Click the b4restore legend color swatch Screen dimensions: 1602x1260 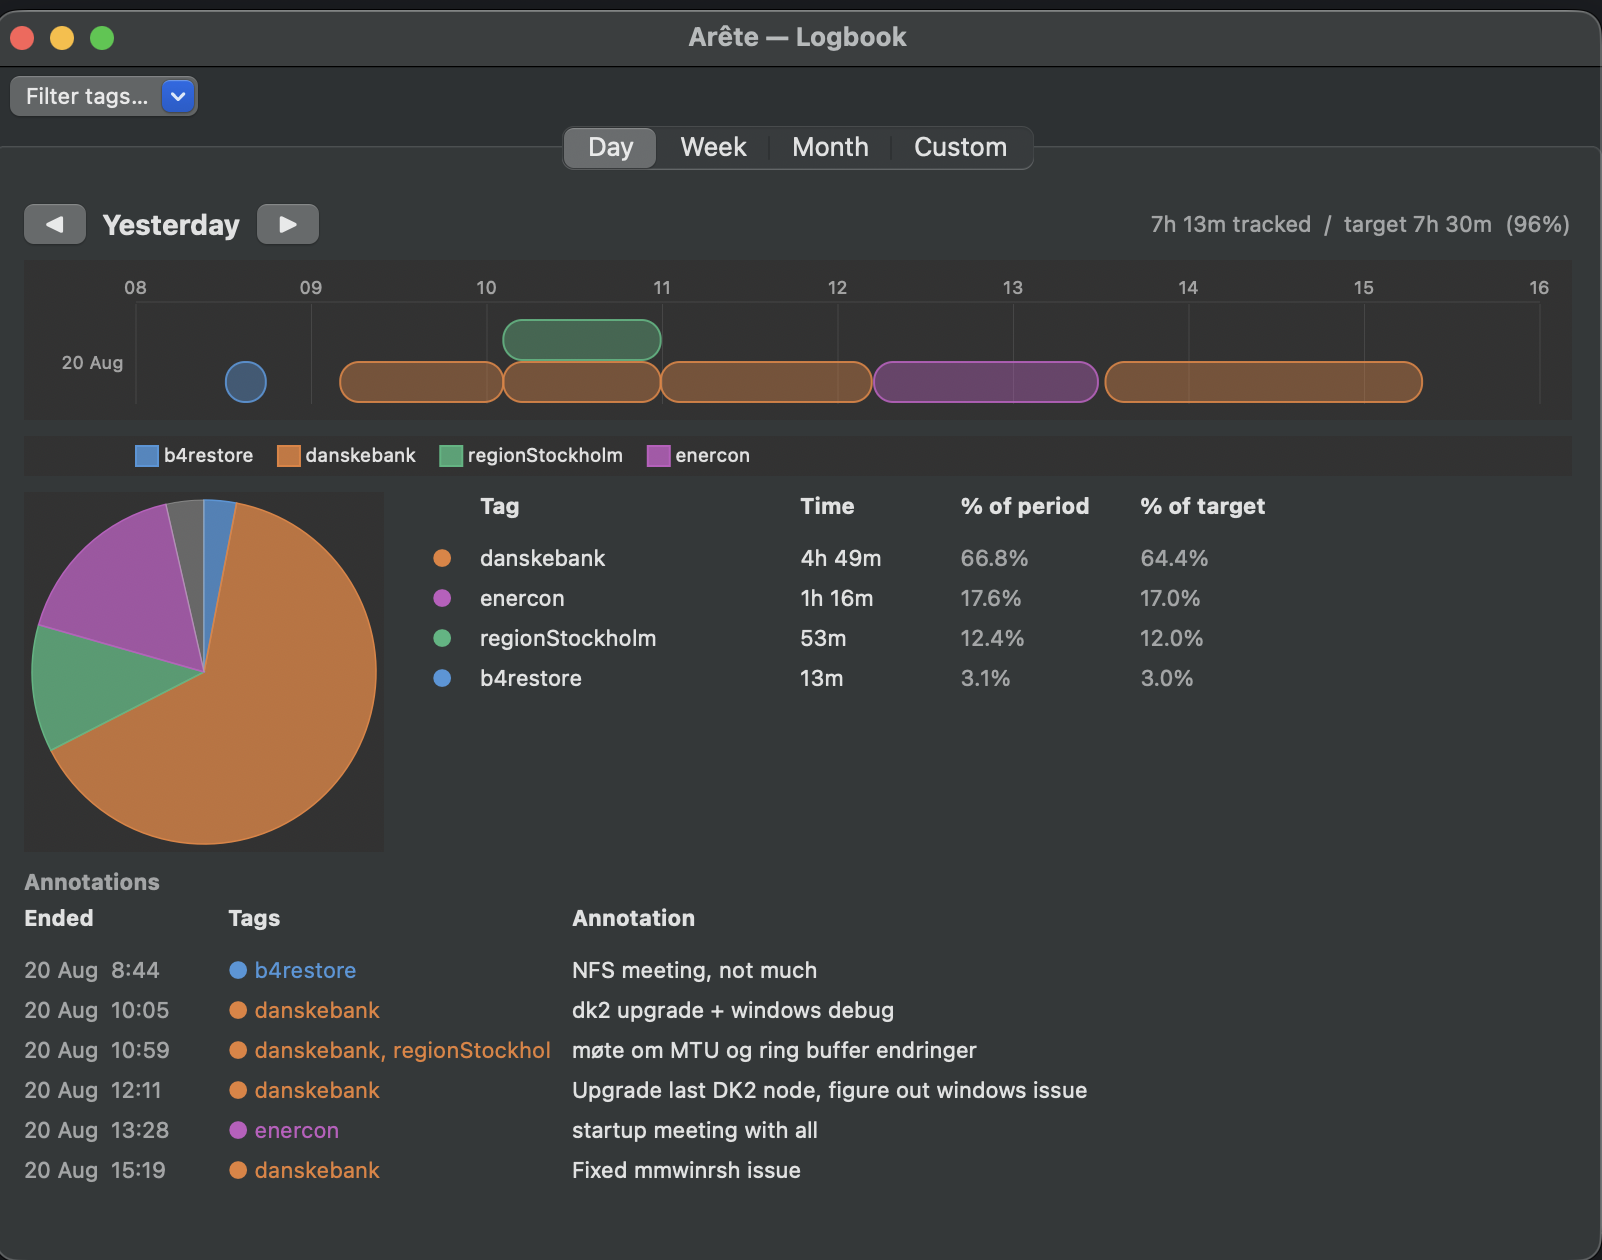coord(147,456)
